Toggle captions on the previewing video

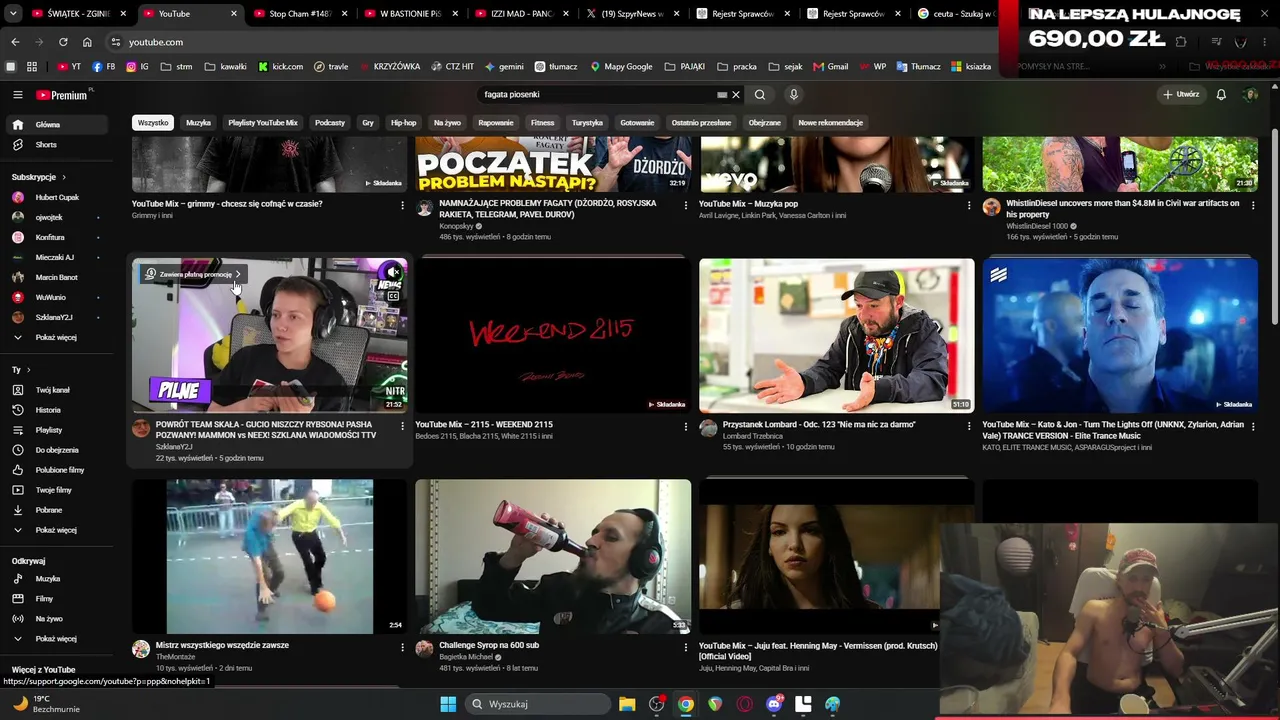coord(393,296)
